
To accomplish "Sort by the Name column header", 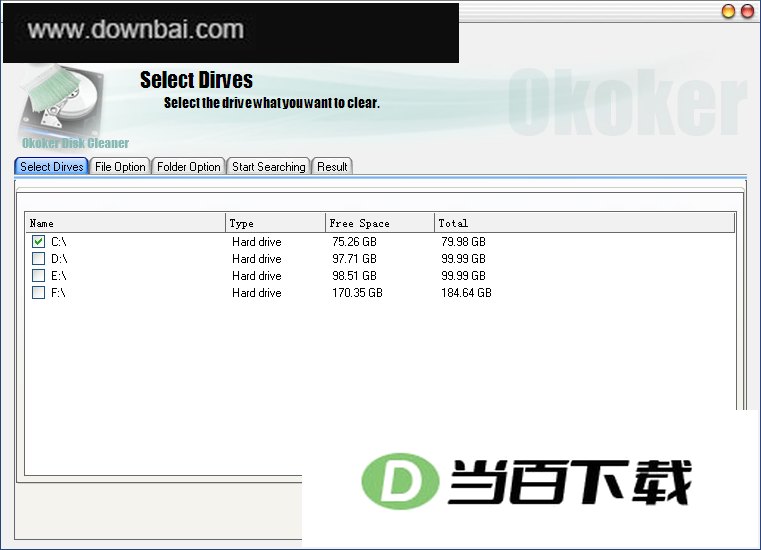I will (x=126, y=223).
